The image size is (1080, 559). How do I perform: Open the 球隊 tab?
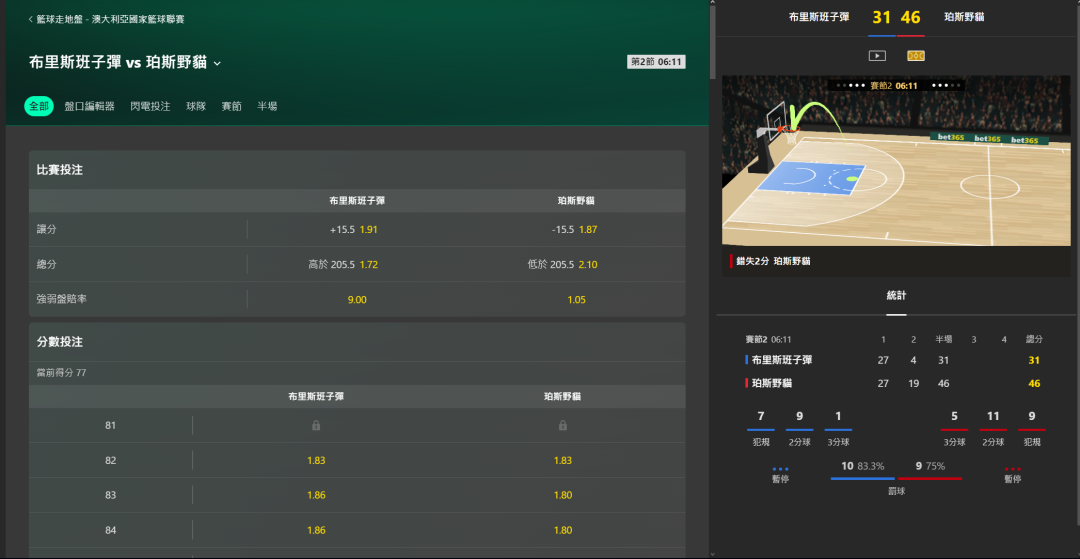[196, 107]
